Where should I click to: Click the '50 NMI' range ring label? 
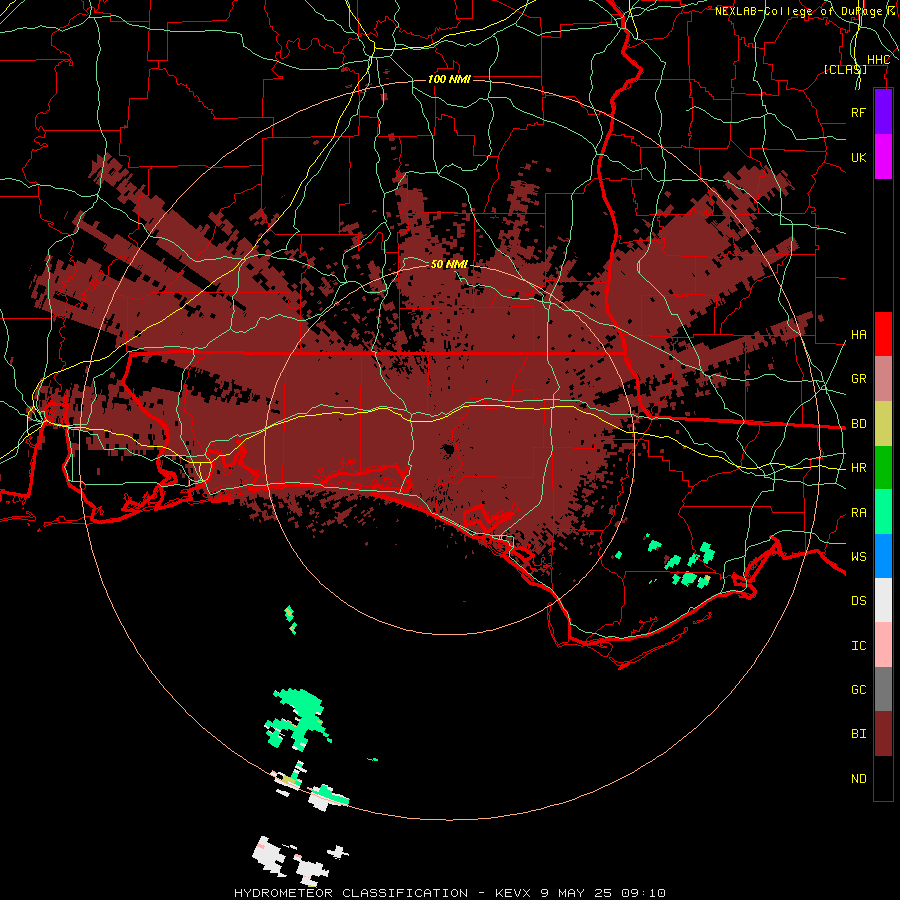coord(449,264)
